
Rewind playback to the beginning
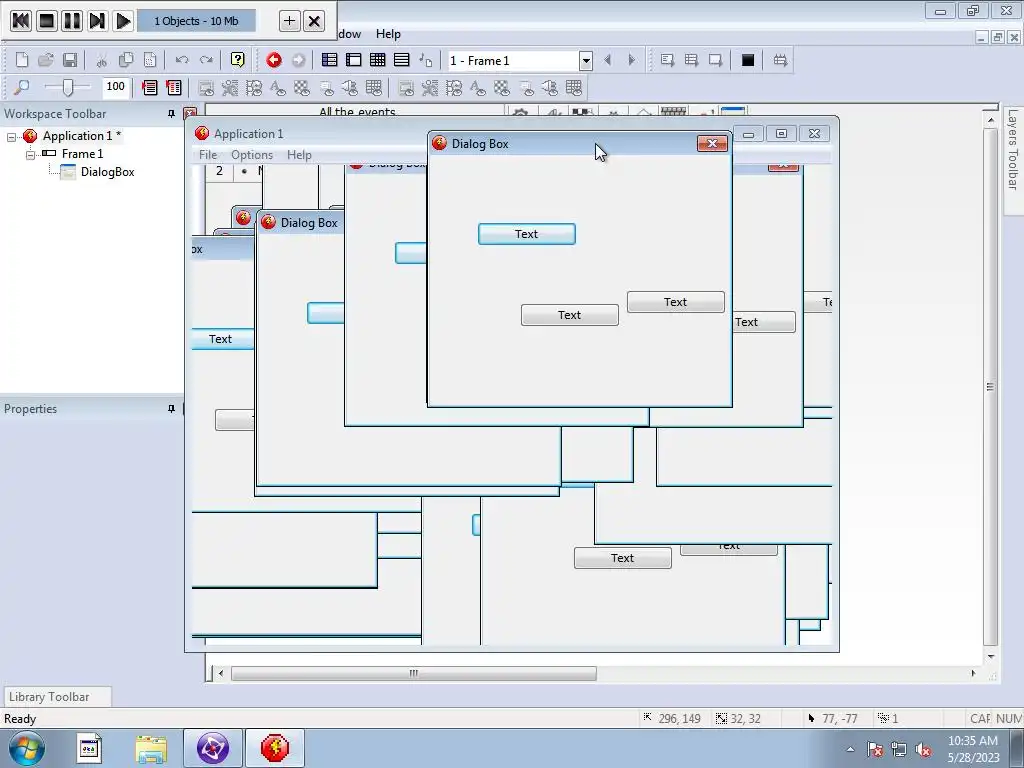point(21,21)
